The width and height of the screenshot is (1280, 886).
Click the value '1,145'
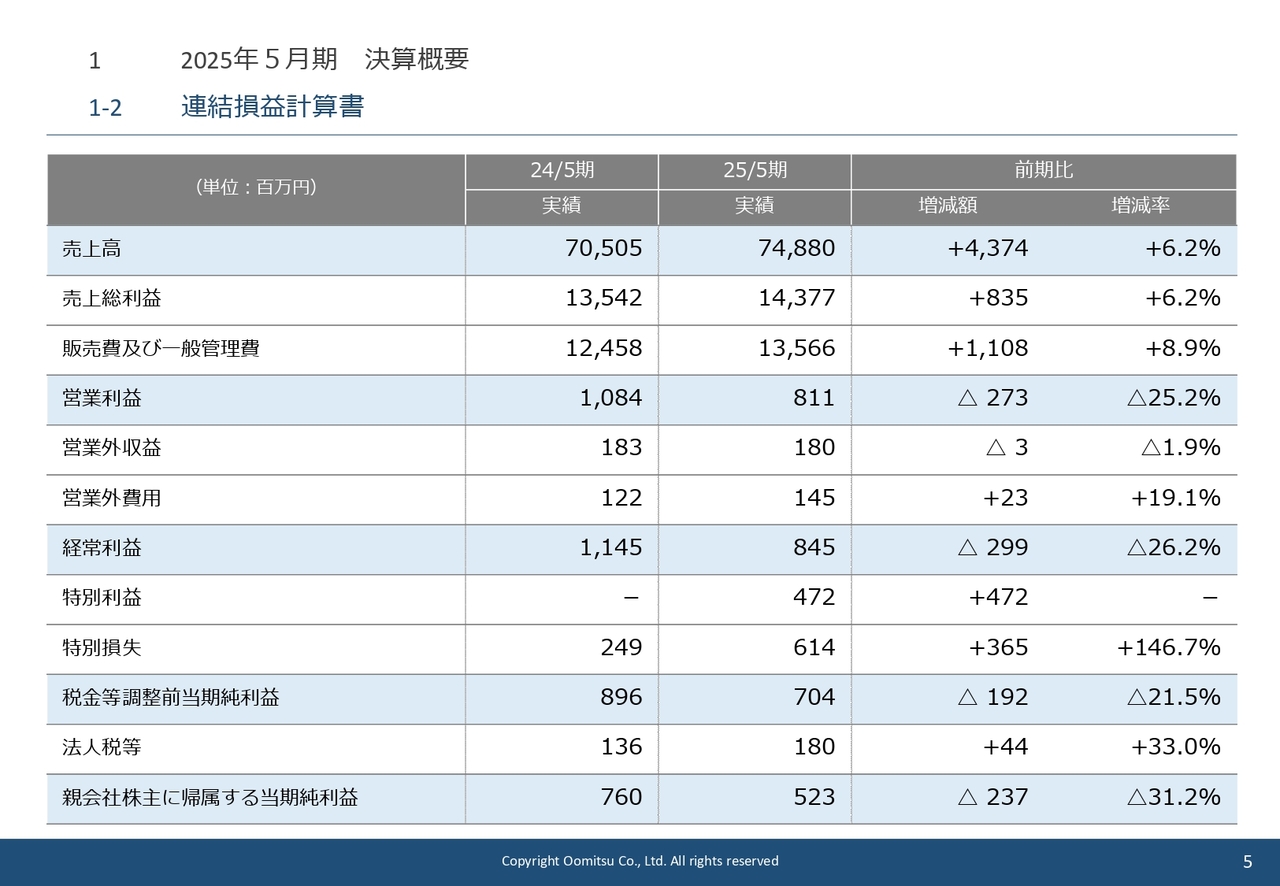[x=611, y=547]
